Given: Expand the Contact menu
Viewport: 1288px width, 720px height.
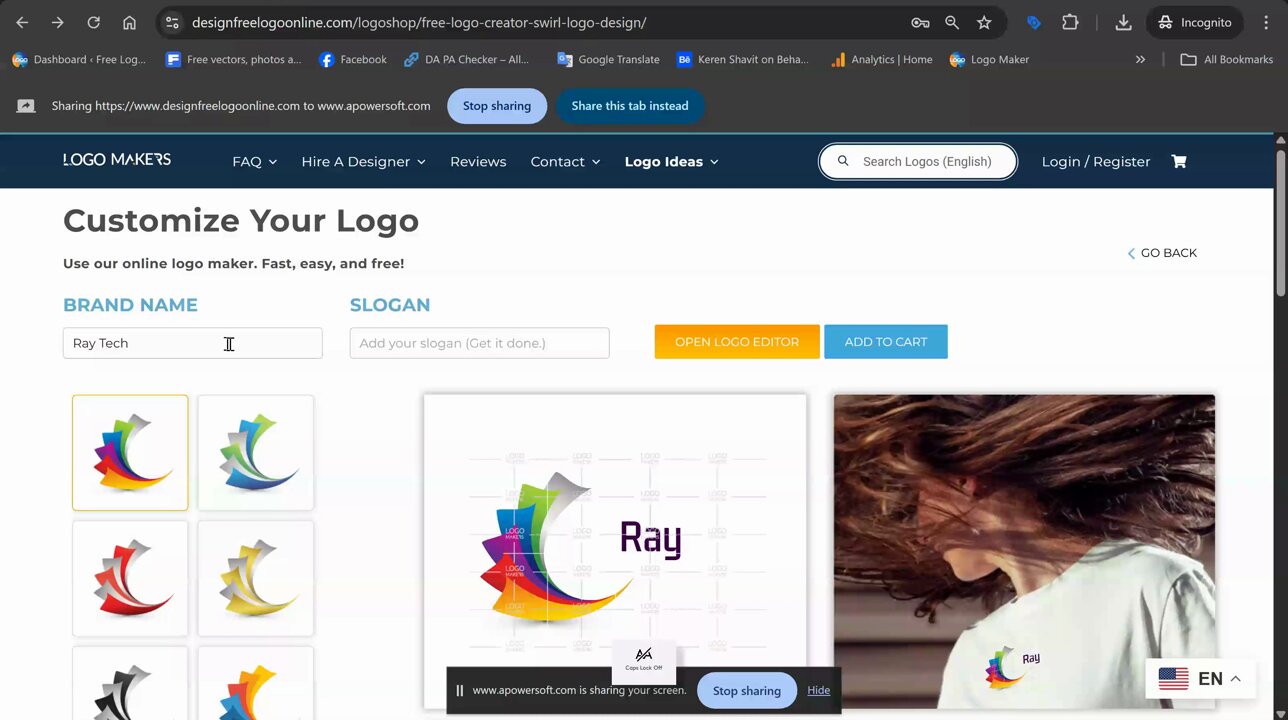Looking at the screenshot, I should [565, 162].
